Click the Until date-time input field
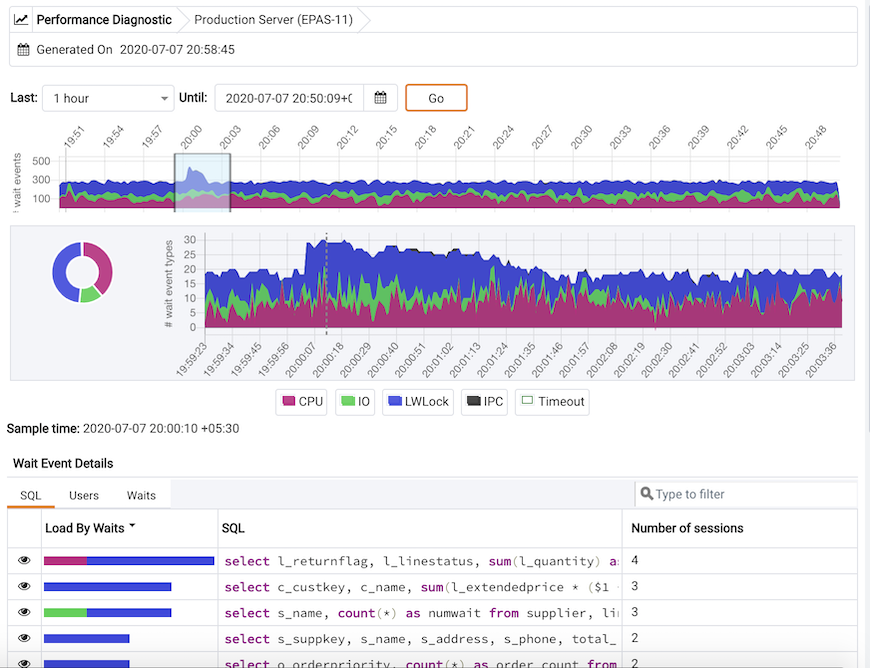870x668 pixels. click(289, 98)
